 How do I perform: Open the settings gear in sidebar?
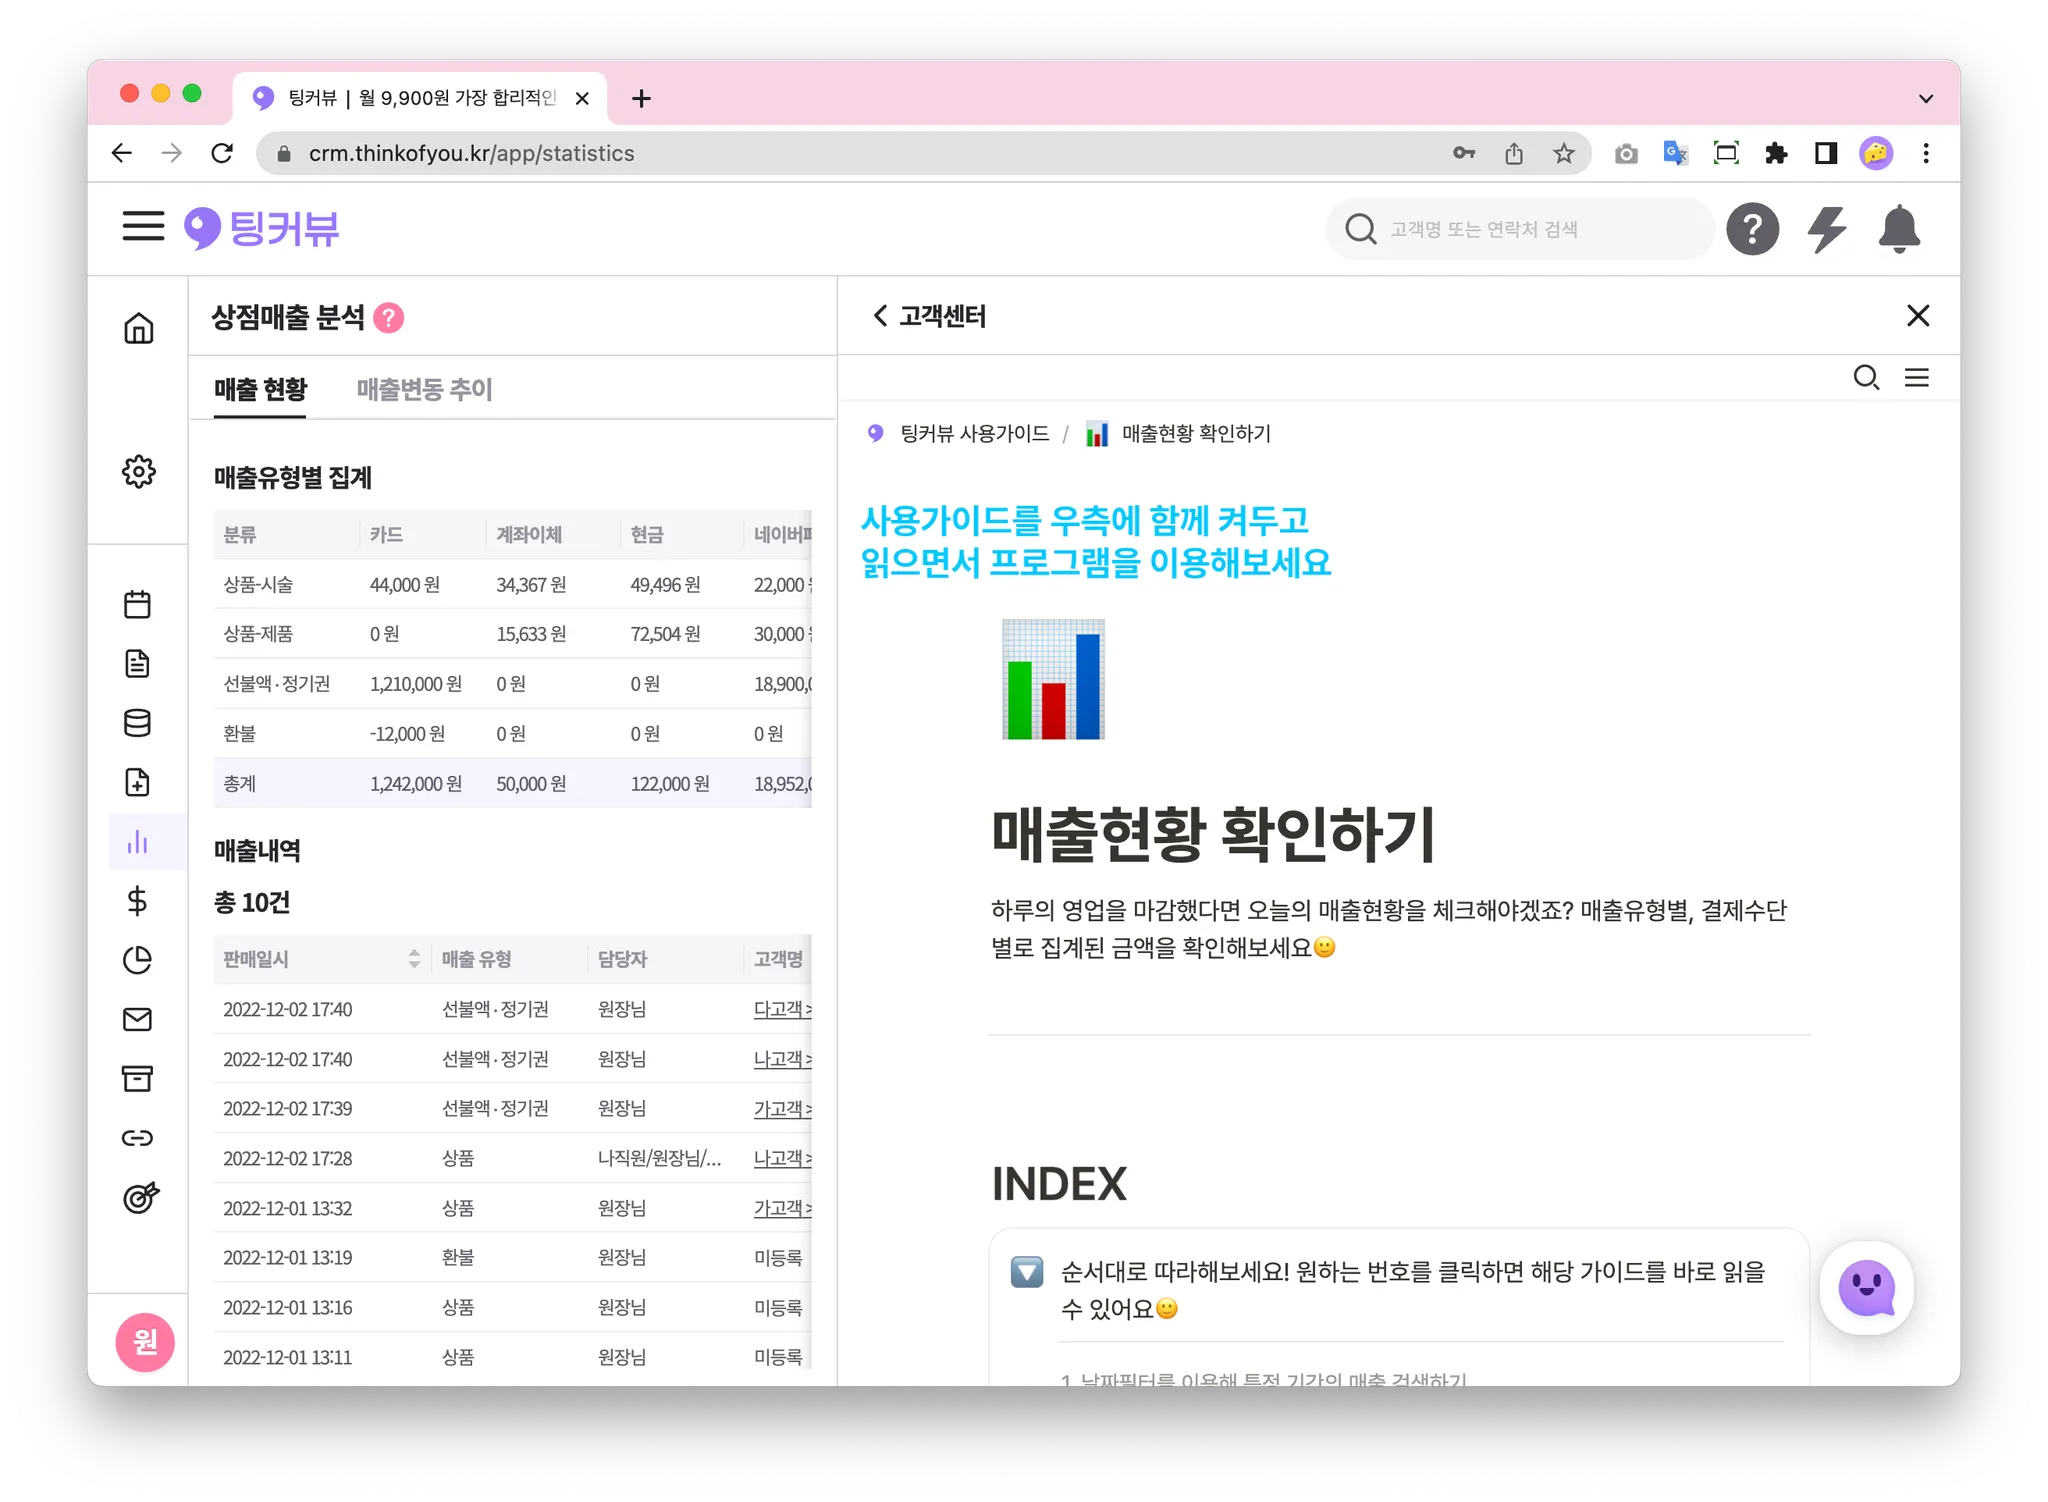point(138,471)
